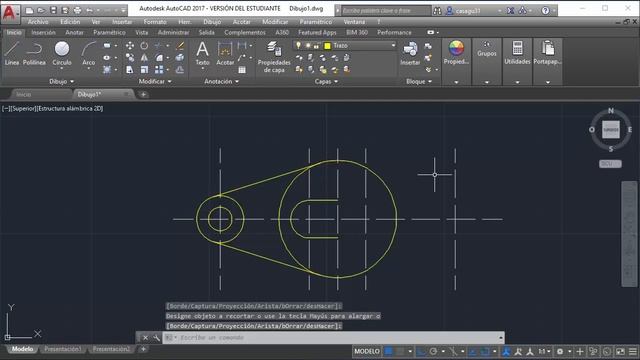Add a new drawing tab with plus button
This screenshot has height=360, width=640.
(143, 94)
